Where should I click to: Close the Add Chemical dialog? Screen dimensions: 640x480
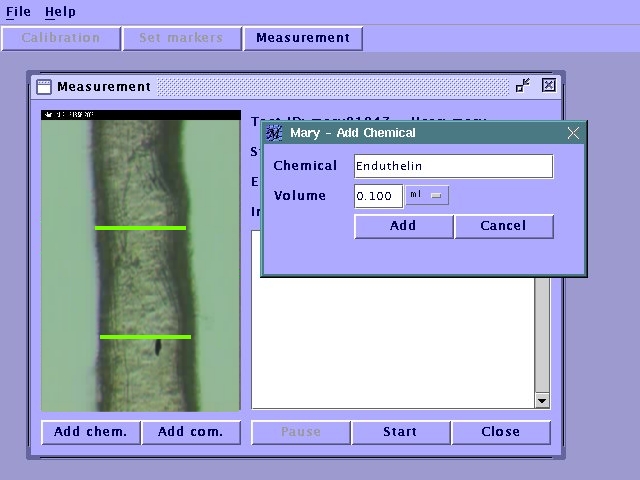[573, 133]
